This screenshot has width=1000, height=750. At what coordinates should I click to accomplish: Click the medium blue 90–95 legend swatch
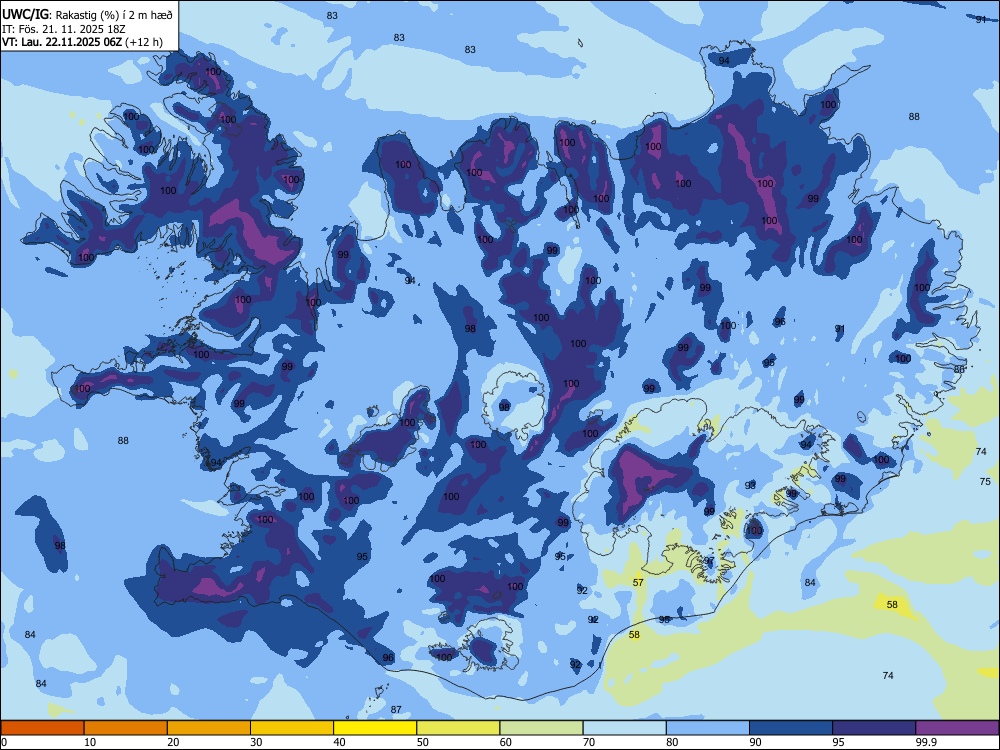(x=791, y=728)
